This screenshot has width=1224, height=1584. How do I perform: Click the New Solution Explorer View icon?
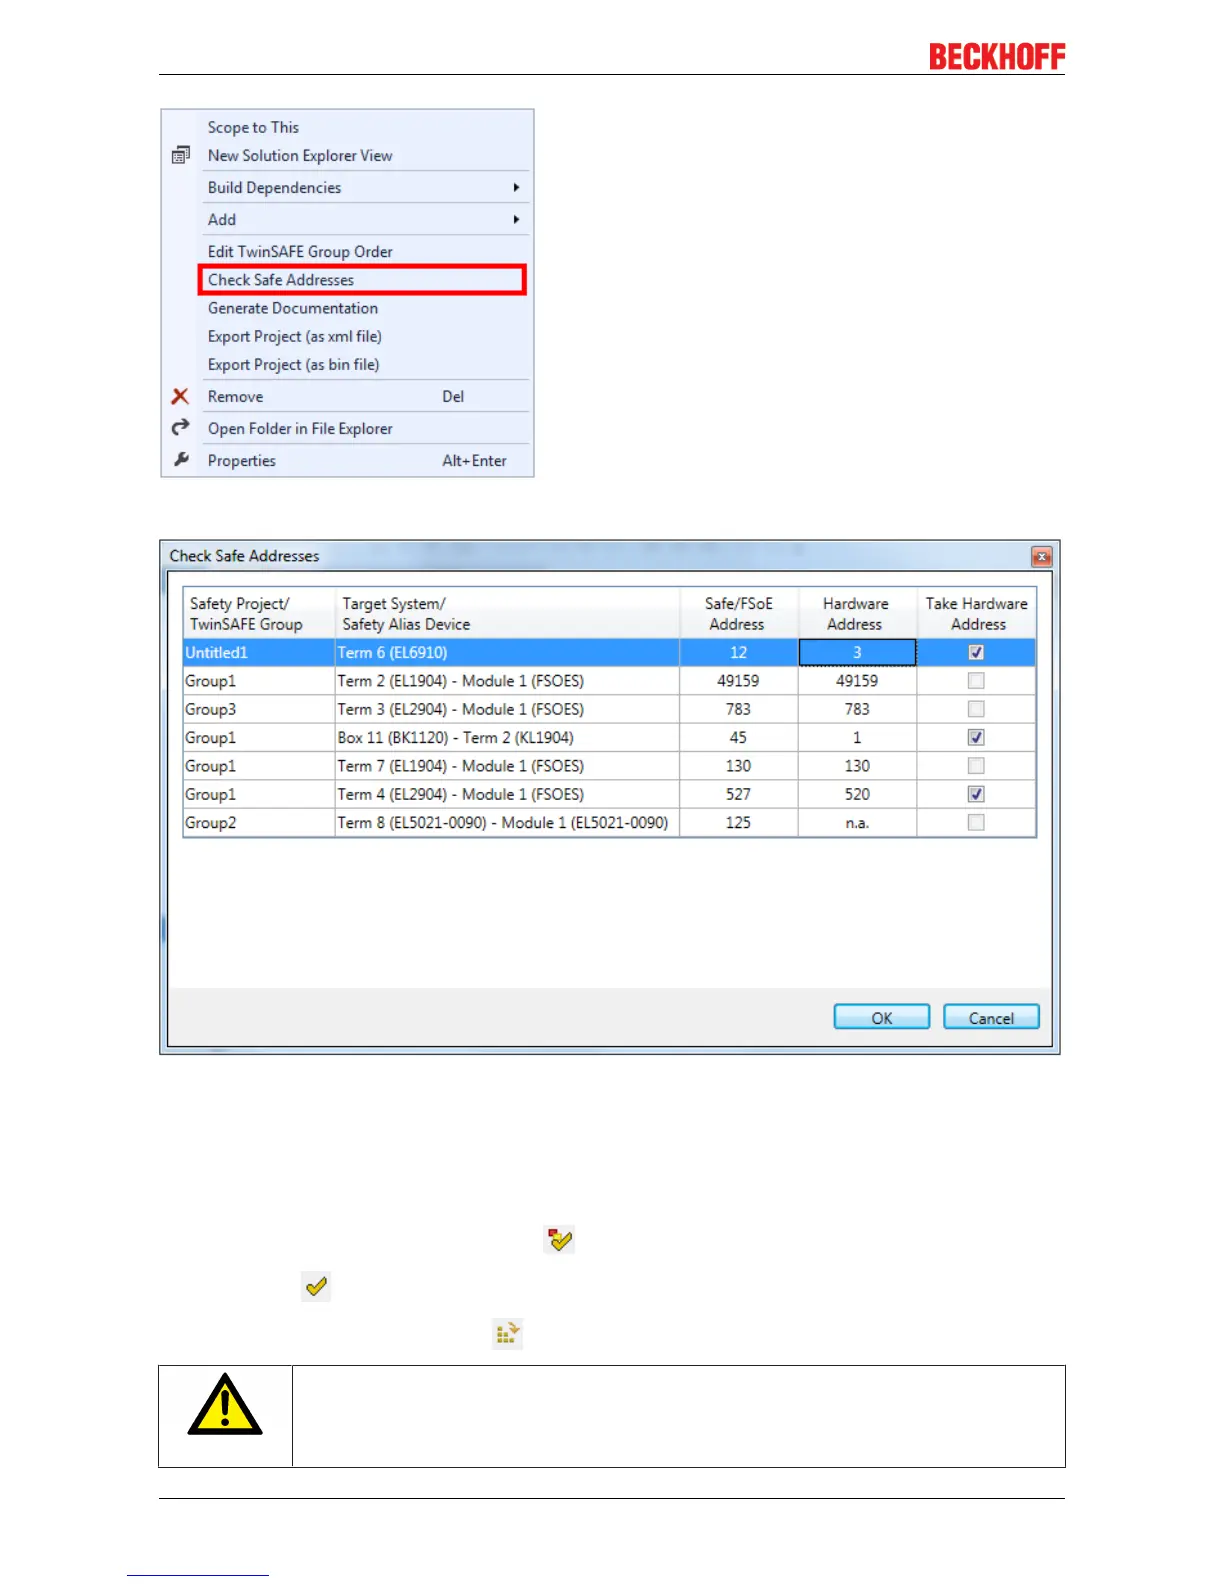coord(181,155)
